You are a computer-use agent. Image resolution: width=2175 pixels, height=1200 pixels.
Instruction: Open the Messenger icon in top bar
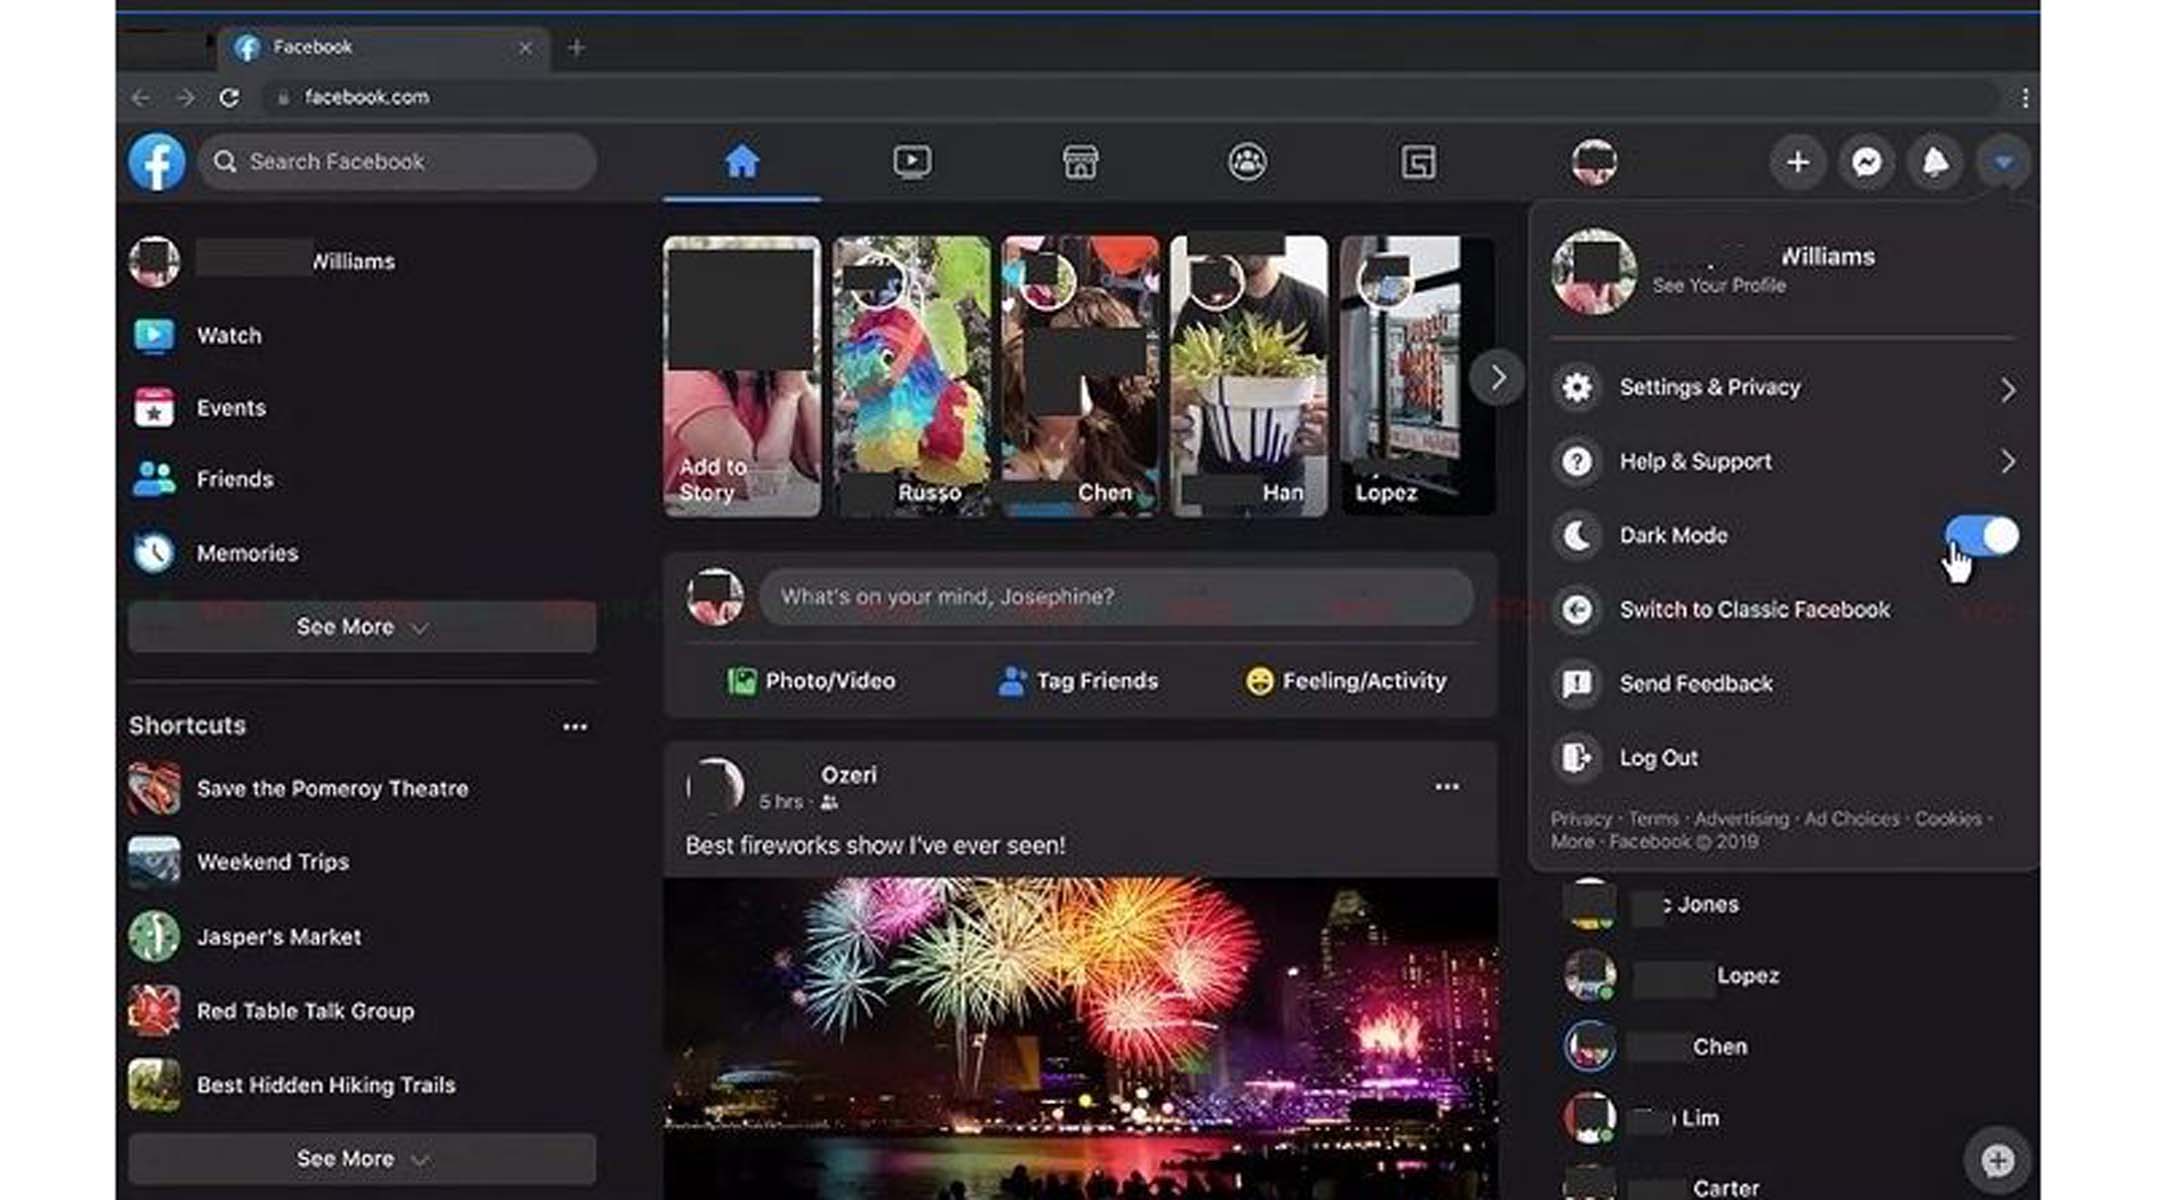coord(1866,162)
